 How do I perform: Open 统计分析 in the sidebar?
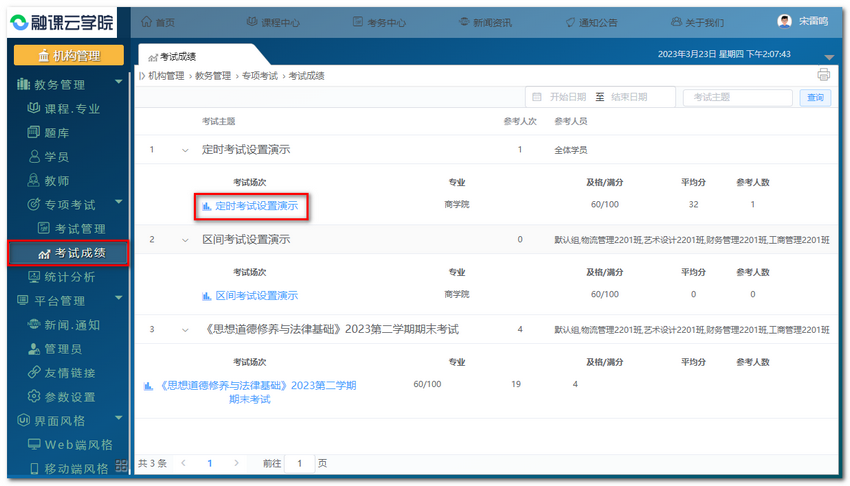pyautogui.click(x=69, y=277)
